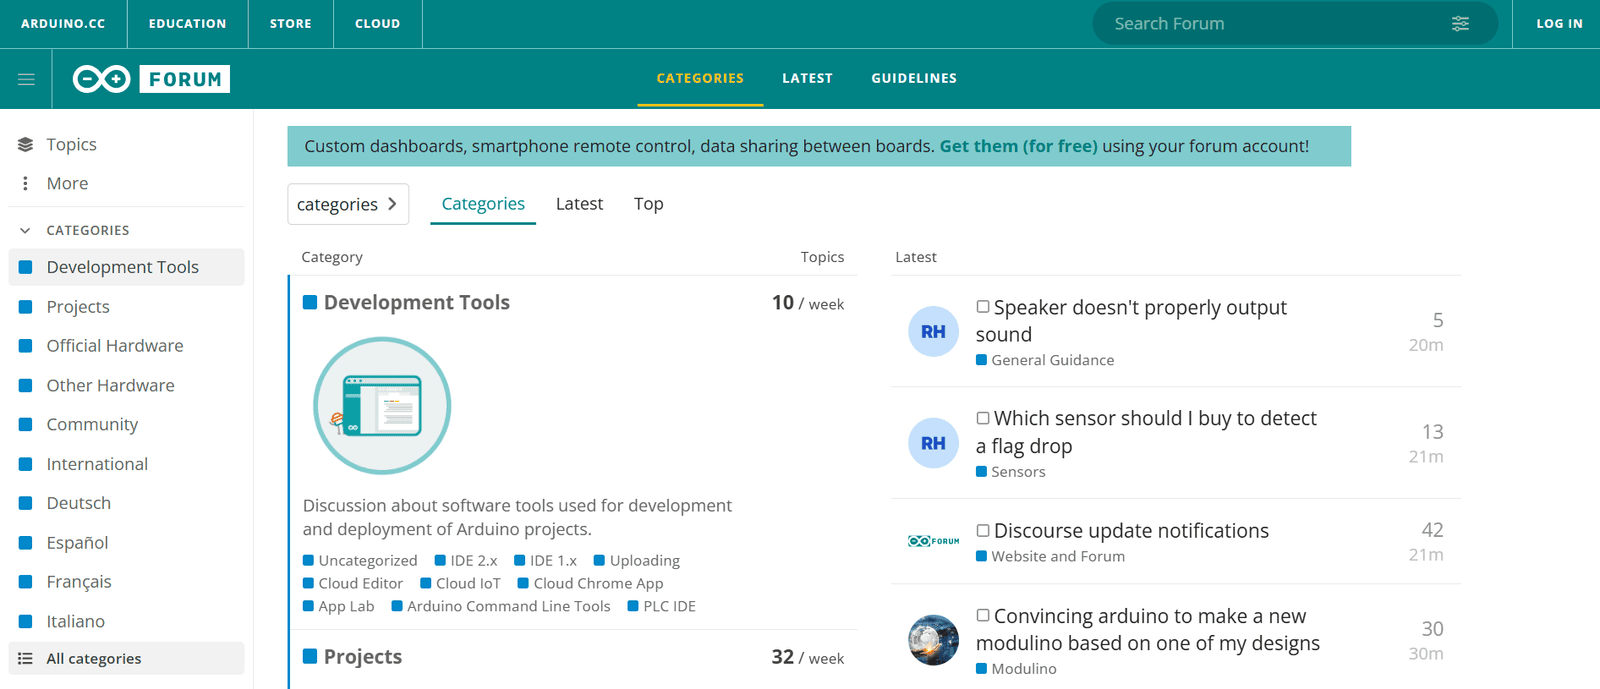Image resolution: width=1600 pixels, height=689 pixels.
Task: Select GUIDELINES in the header navigation
Action: click(914, 78)
